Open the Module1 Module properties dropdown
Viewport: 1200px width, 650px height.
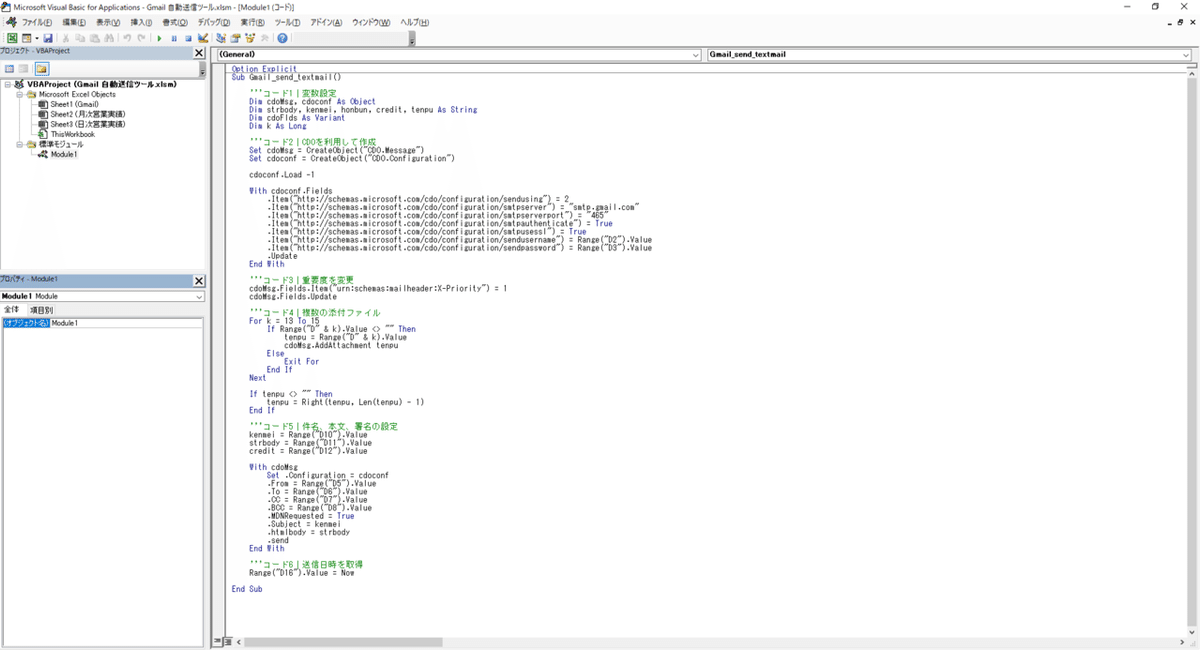tap(199, 297)
